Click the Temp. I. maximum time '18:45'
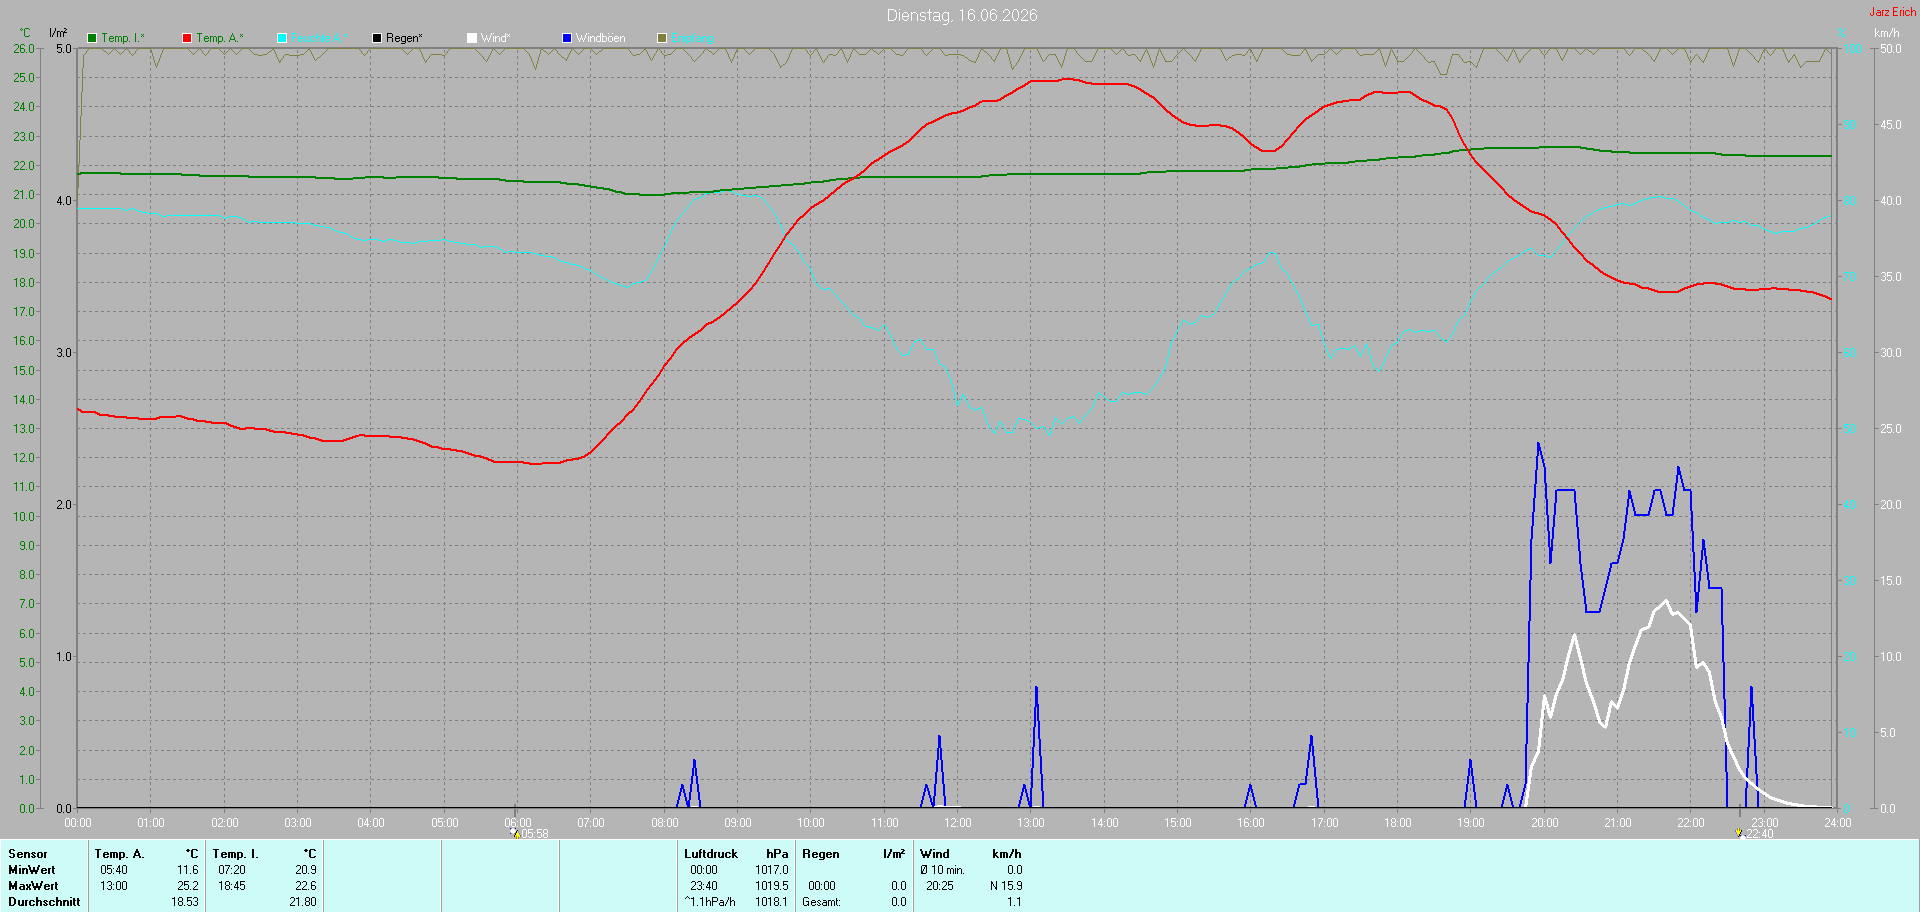The image size is (1920, 912). click(232, 886)
